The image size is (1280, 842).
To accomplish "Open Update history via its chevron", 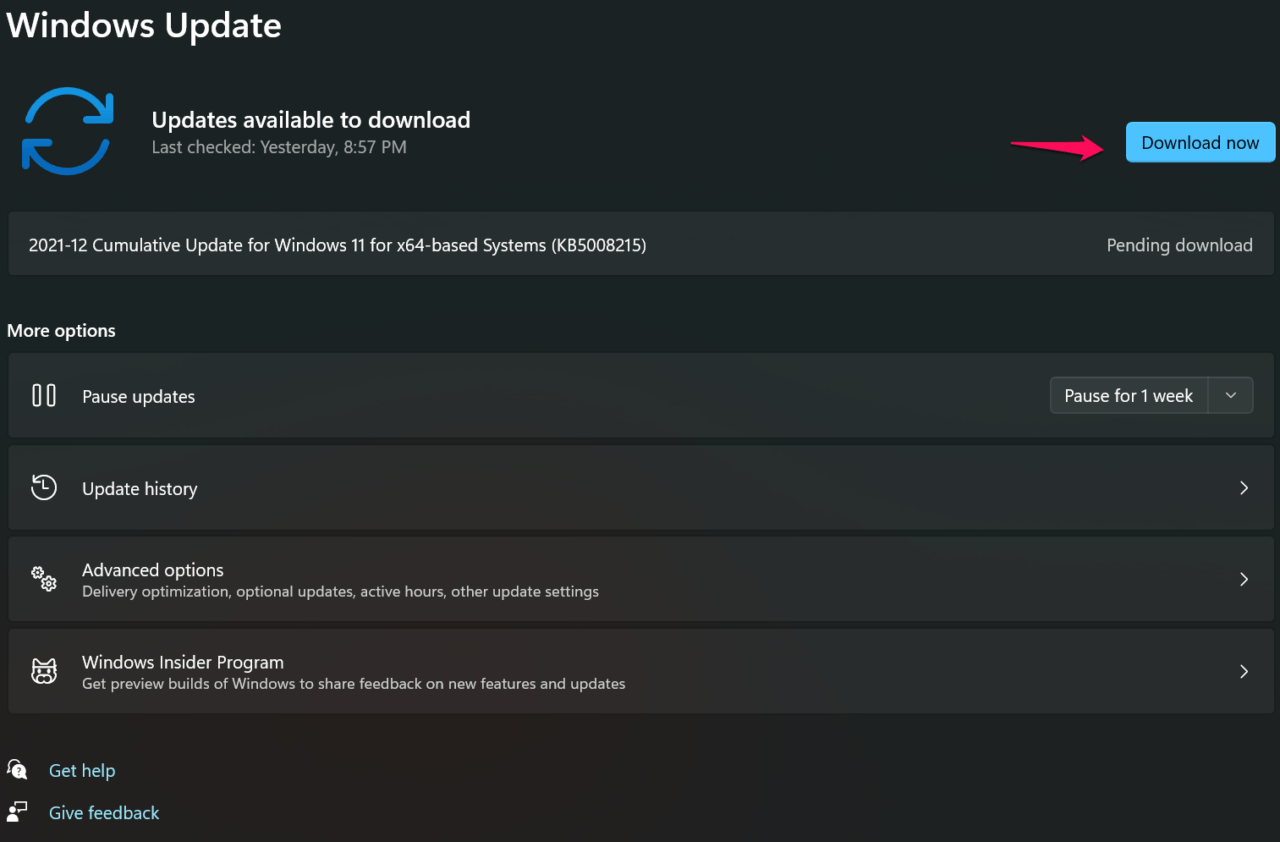I will pyautogui.click(x=1244, y=488).
